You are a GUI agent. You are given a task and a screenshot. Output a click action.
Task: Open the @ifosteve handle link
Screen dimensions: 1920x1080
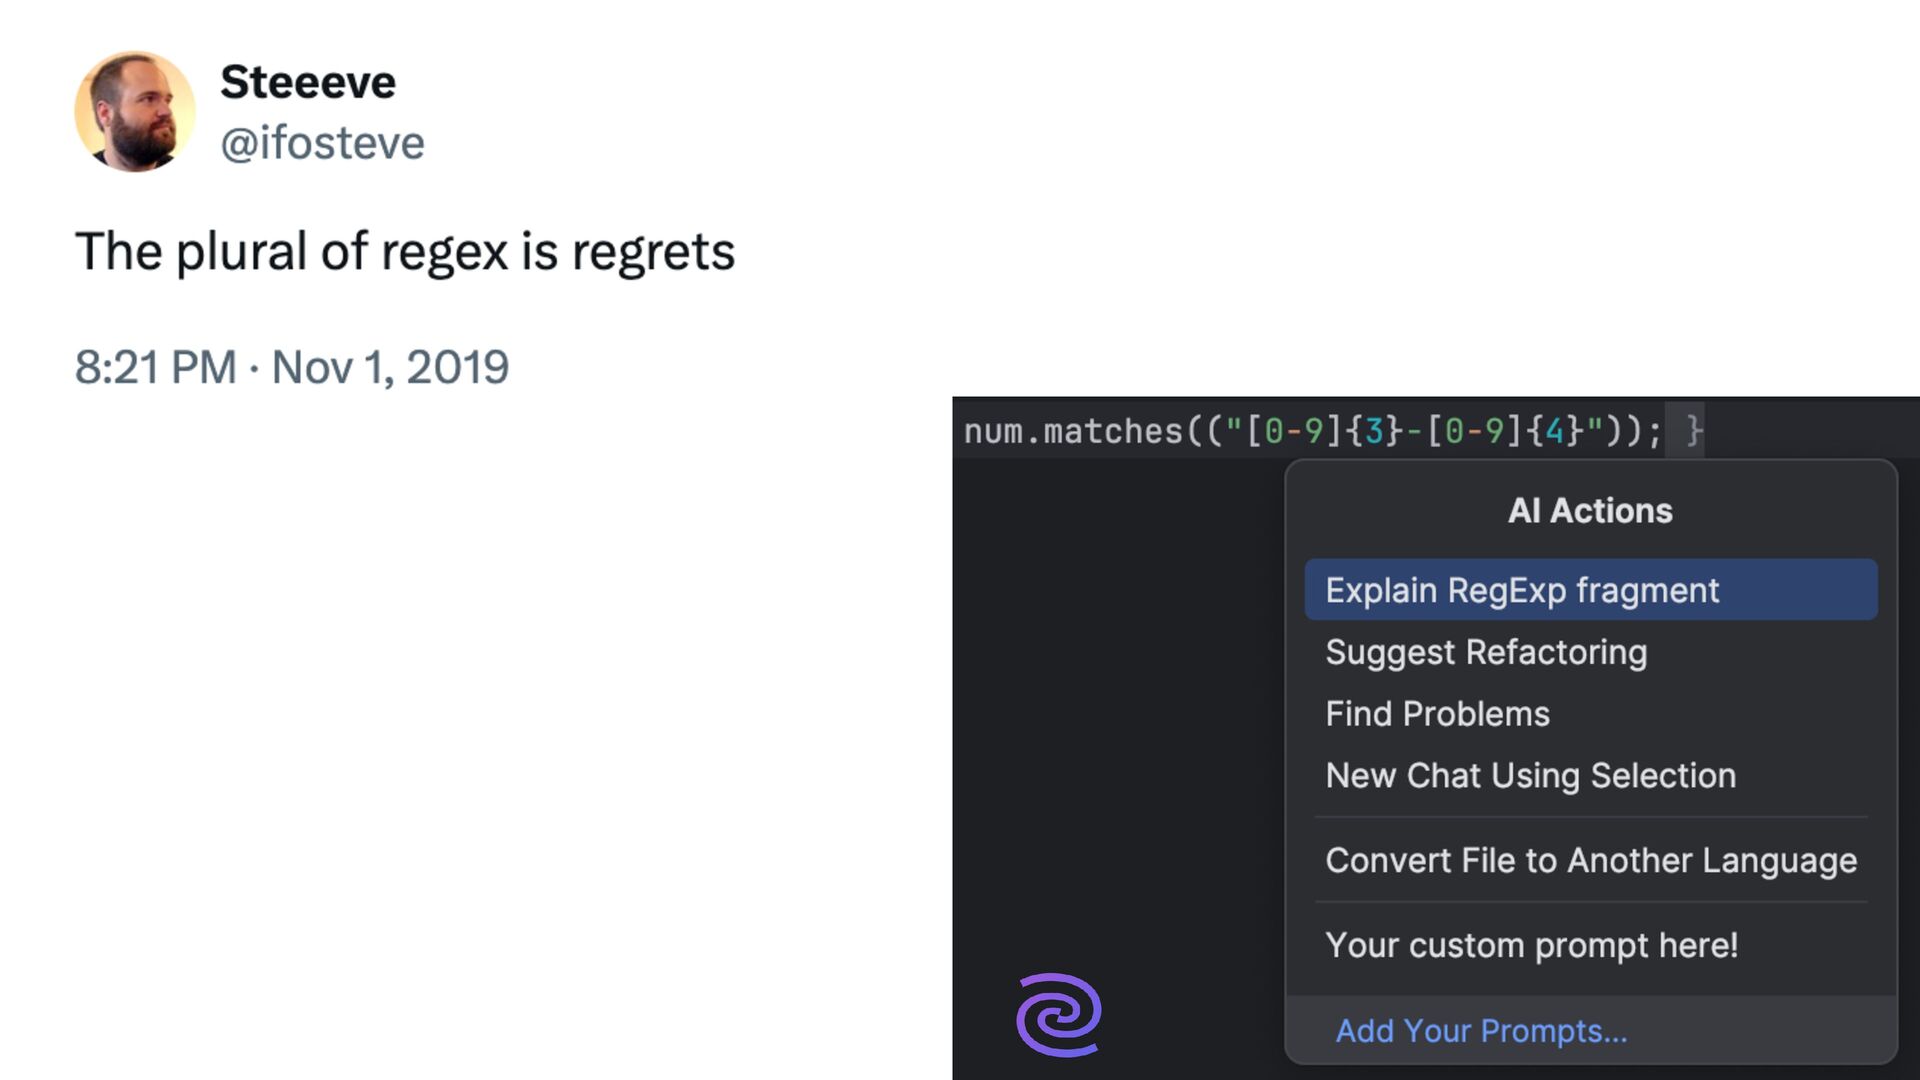[322, 143]
